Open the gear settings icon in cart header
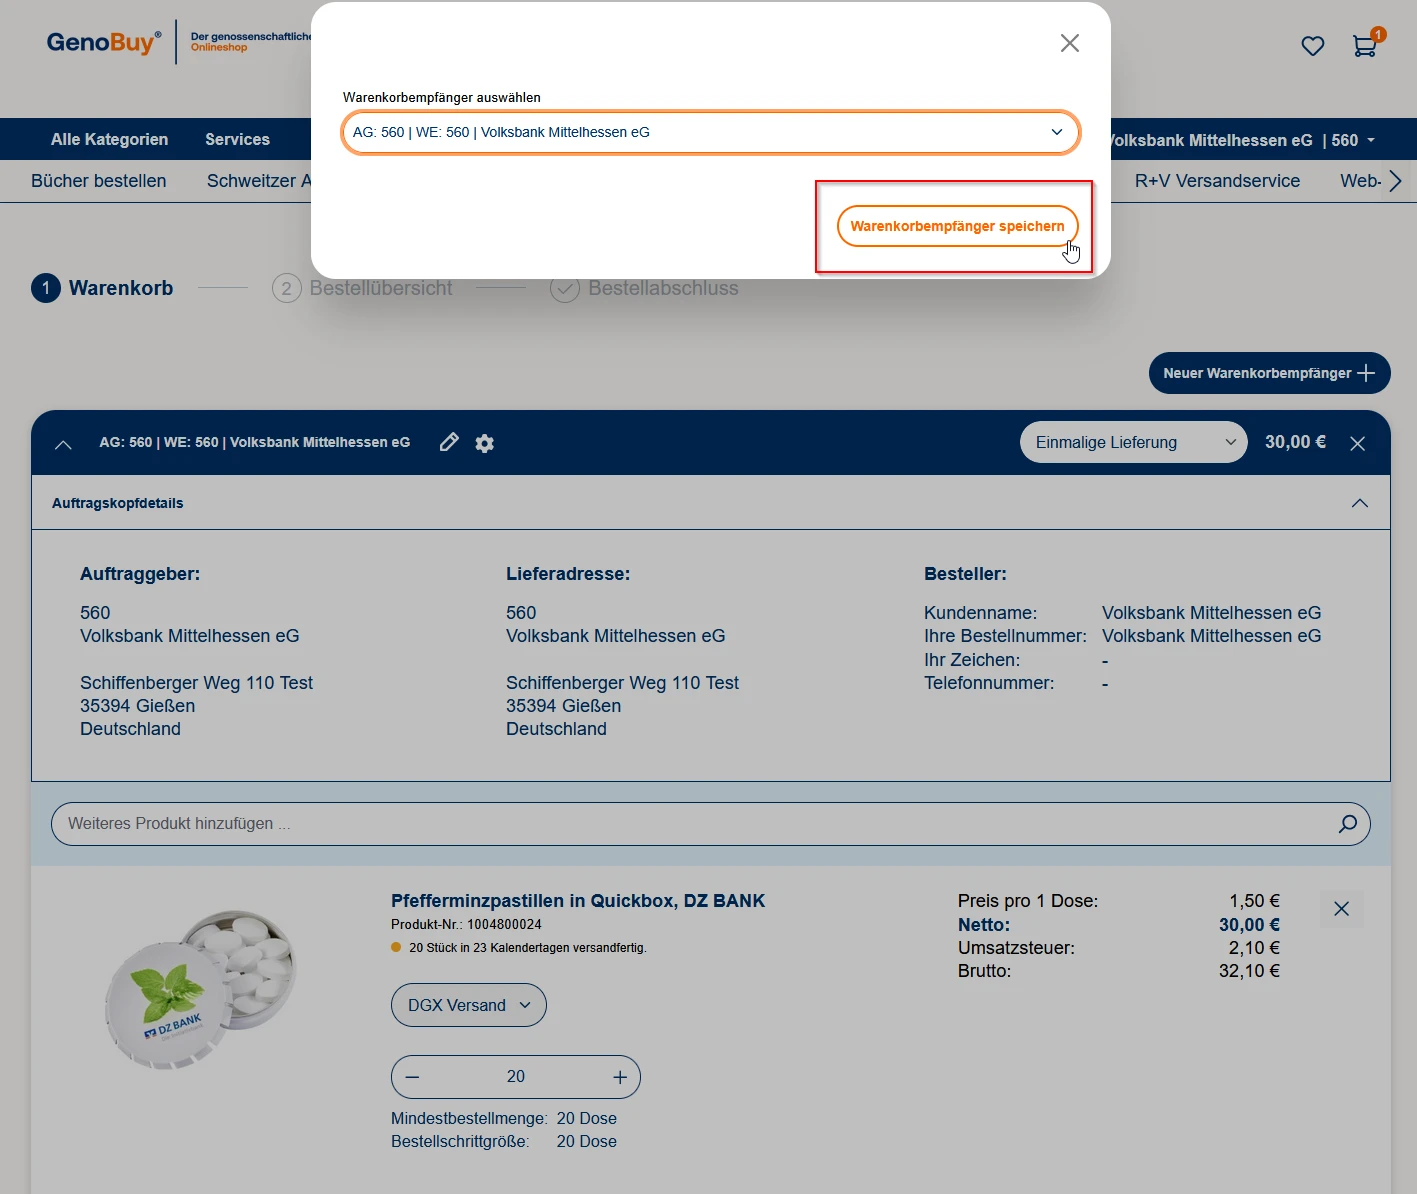Viewport: 1417px width, 1194px height. coord(485,443)
